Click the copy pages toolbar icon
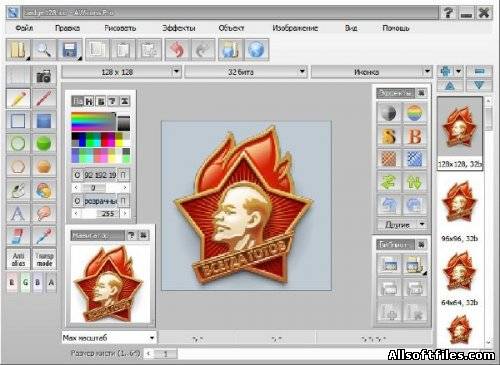This screenshot has width=500, height=365. 97,50
